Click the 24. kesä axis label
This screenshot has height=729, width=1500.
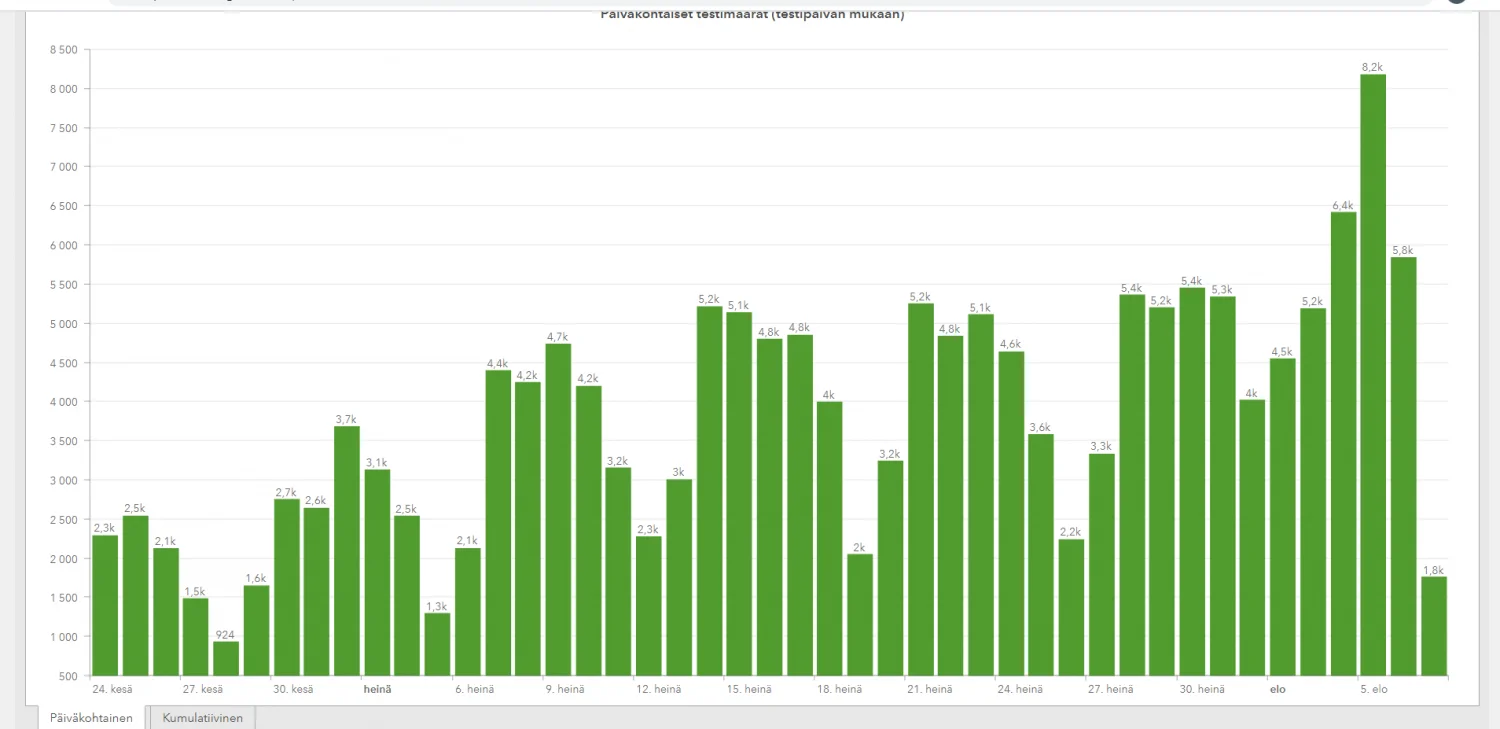point(111,690)
